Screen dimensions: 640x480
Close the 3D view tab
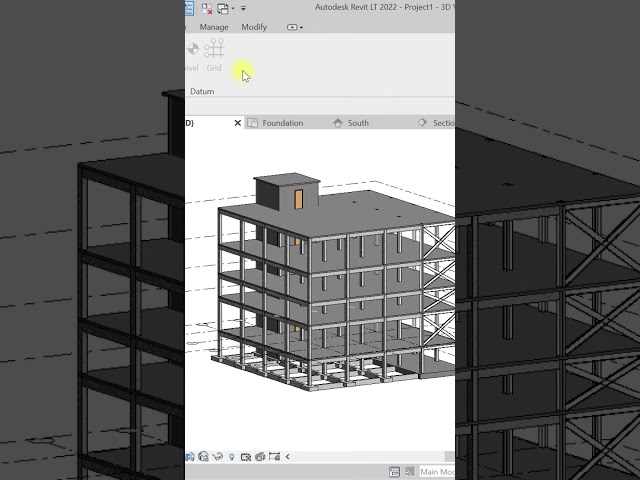click(x=238, y=123)
